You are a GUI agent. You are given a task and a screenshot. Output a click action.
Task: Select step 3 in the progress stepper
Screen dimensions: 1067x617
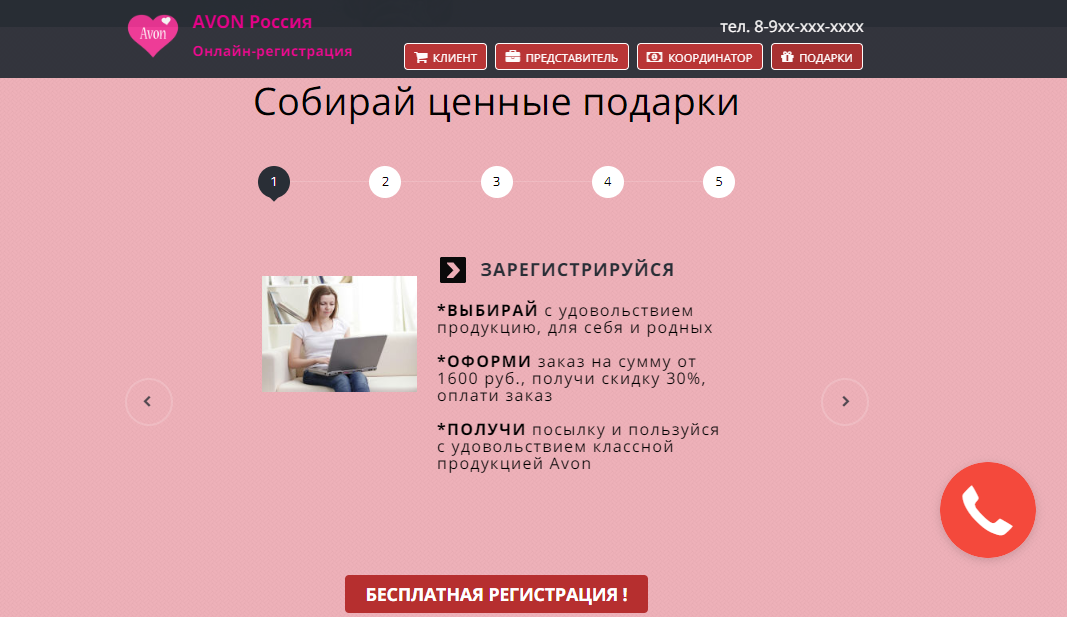tap(496, 182)
